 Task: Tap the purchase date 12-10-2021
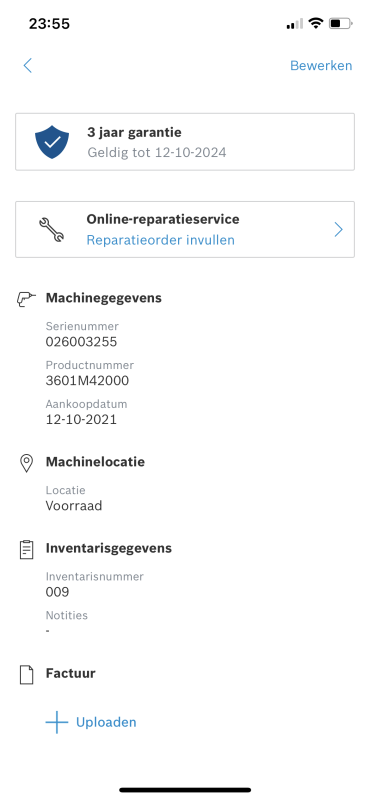[81, 419]
